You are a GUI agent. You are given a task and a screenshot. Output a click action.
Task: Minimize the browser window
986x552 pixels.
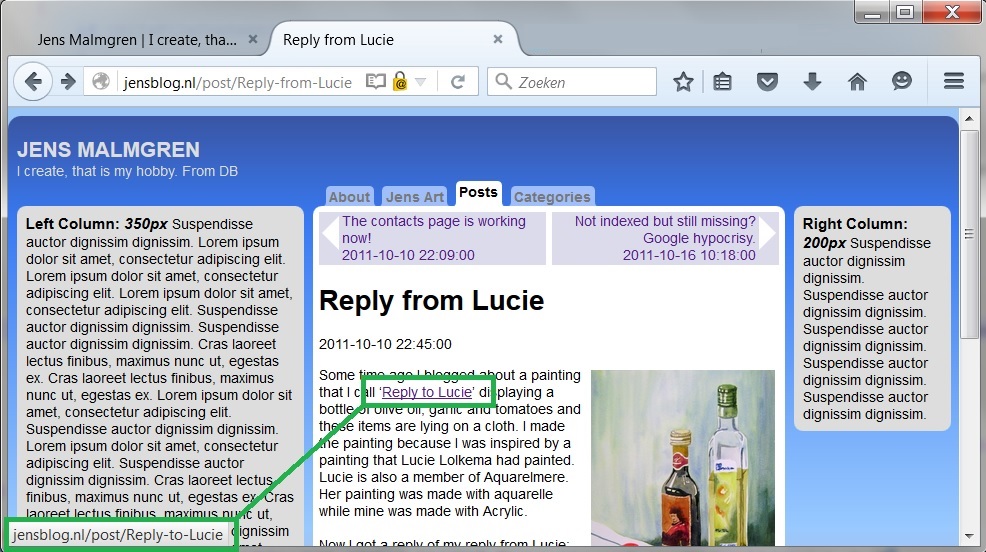[872, 12]
